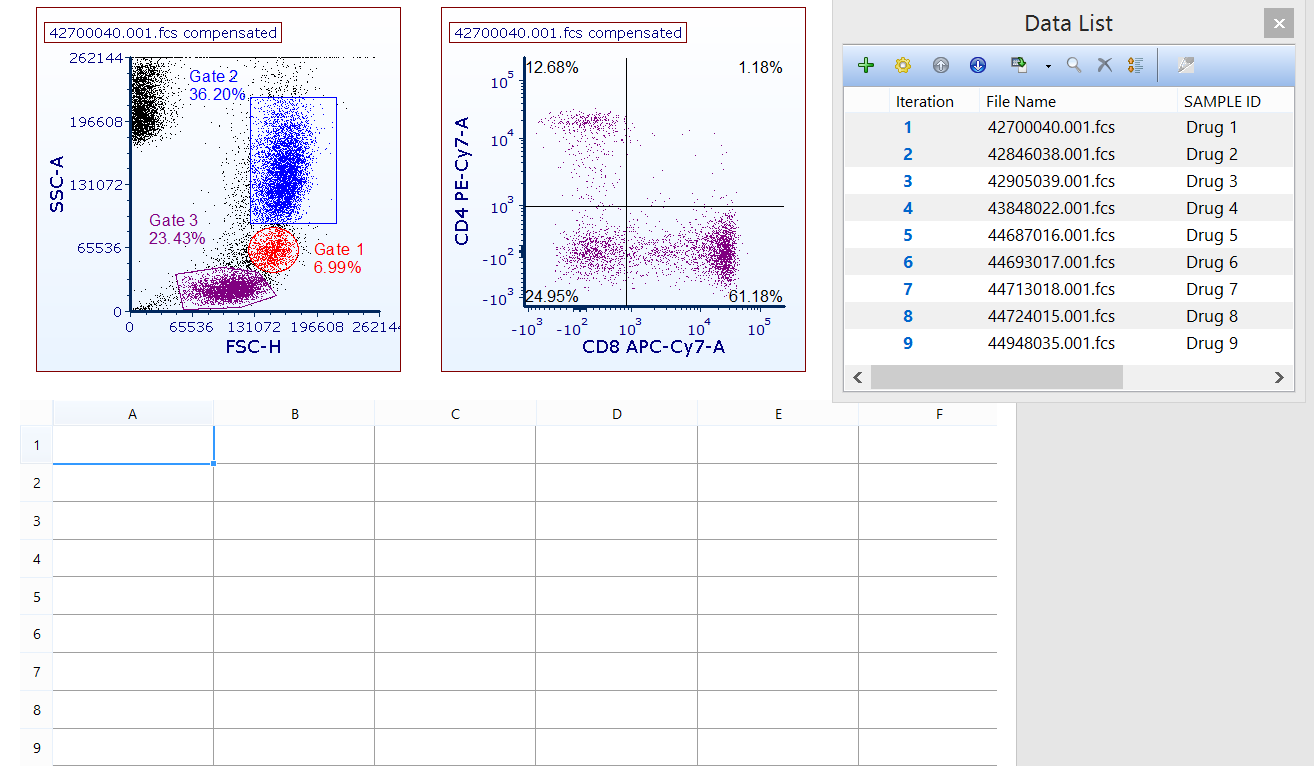Click the green plus add file icon
The image size is (1314, 766).
point(866,65)
